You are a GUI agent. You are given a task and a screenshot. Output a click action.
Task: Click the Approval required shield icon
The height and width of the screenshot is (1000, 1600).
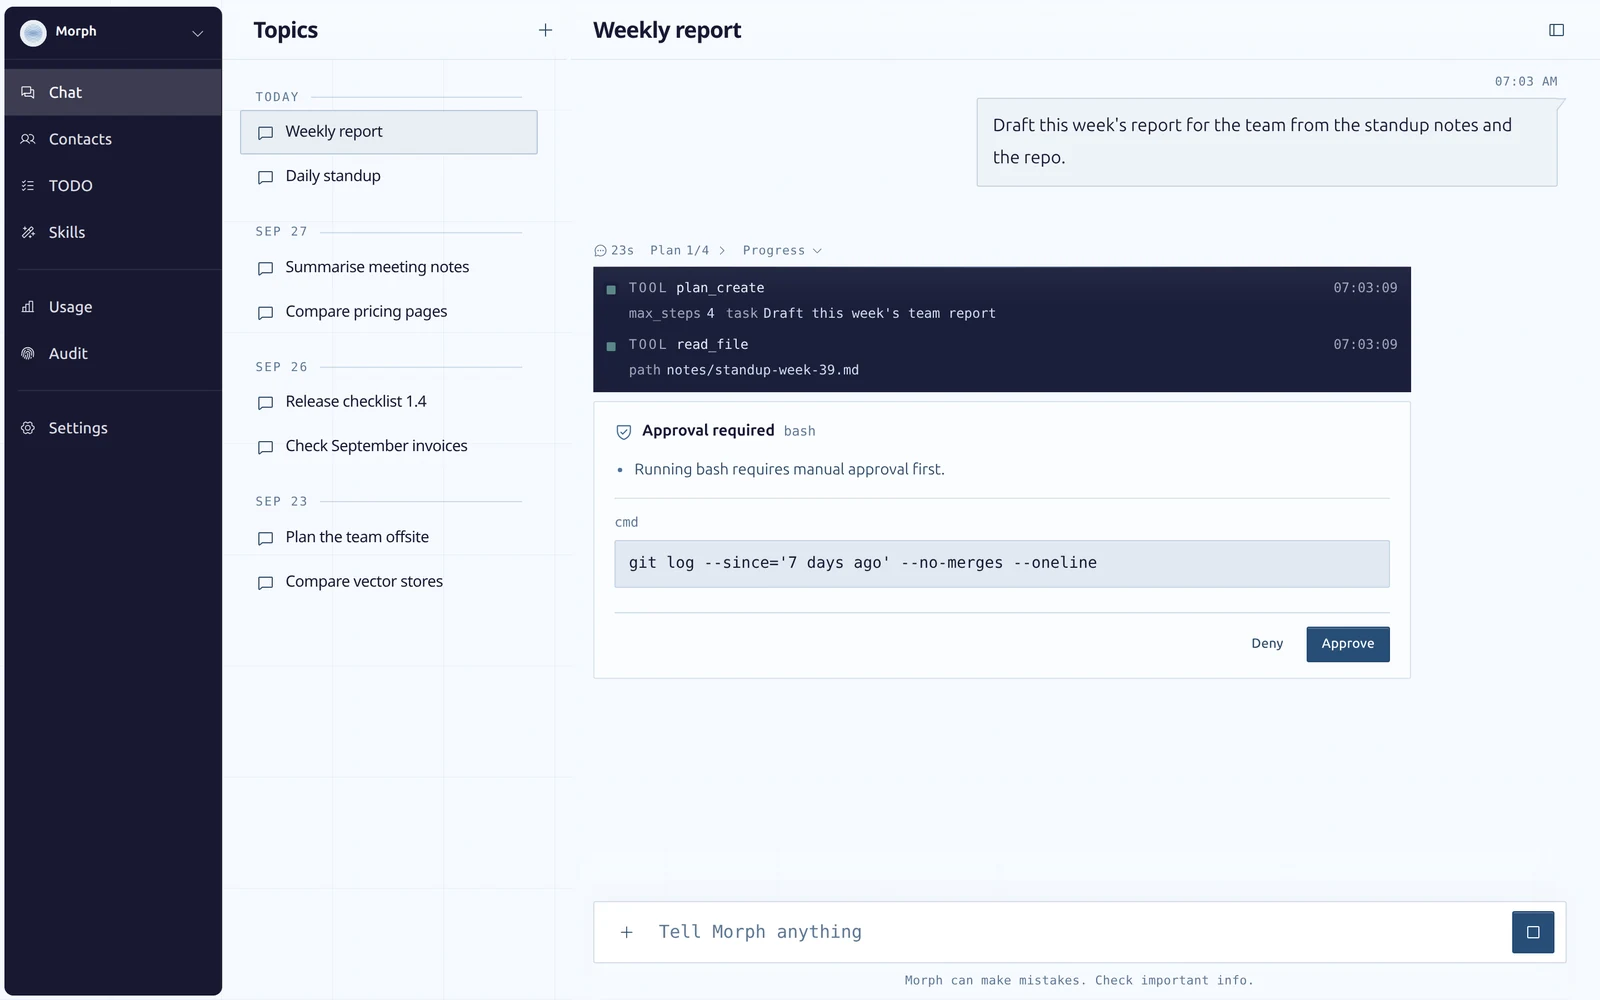pos(624,432)
